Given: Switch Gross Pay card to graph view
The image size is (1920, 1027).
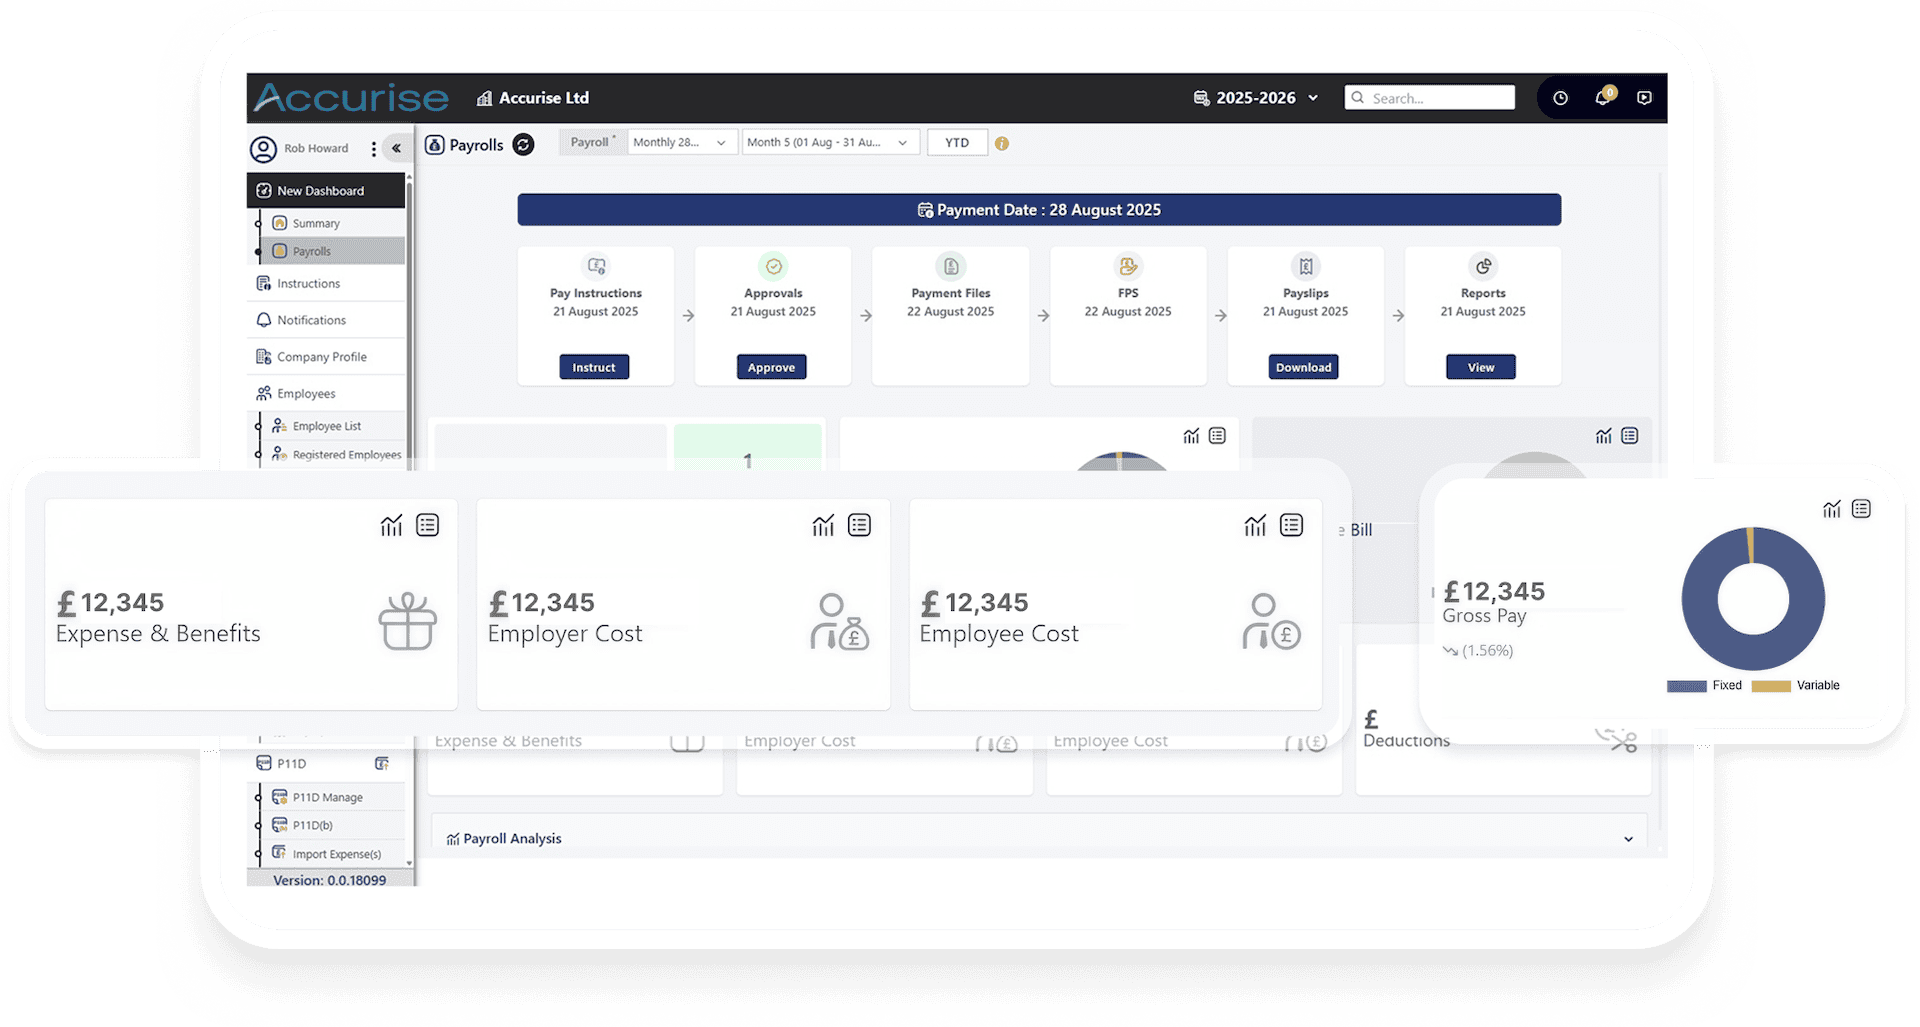Looking at the screenshot, I should pos(1832,509).
